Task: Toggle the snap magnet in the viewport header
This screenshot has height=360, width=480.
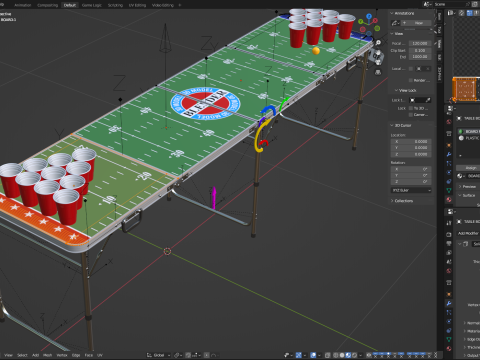Action: [x=188, y=355]
